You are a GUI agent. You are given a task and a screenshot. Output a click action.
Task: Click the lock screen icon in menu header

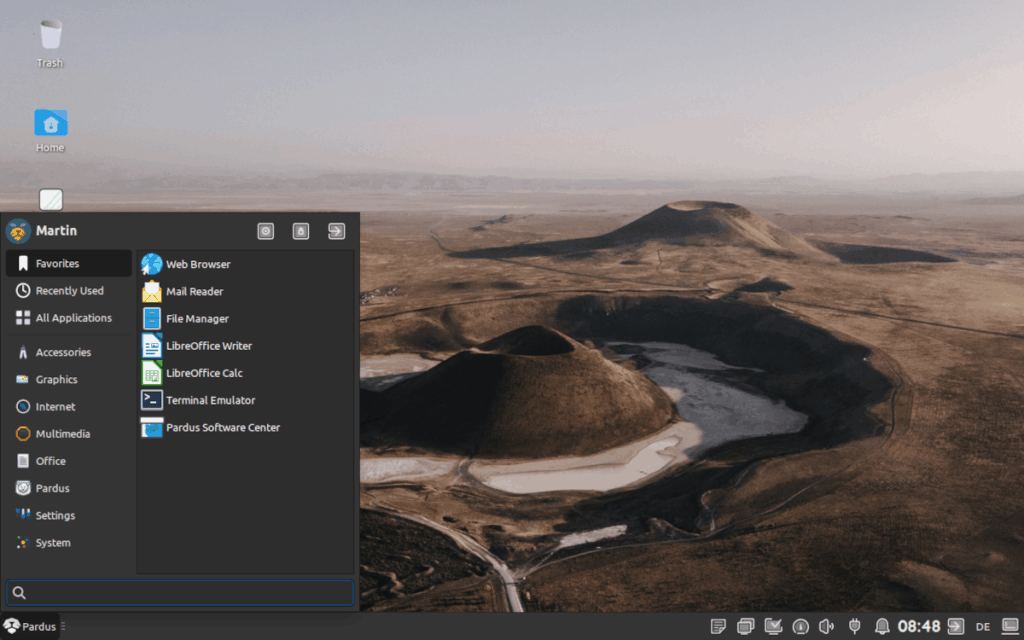point(301,231)
